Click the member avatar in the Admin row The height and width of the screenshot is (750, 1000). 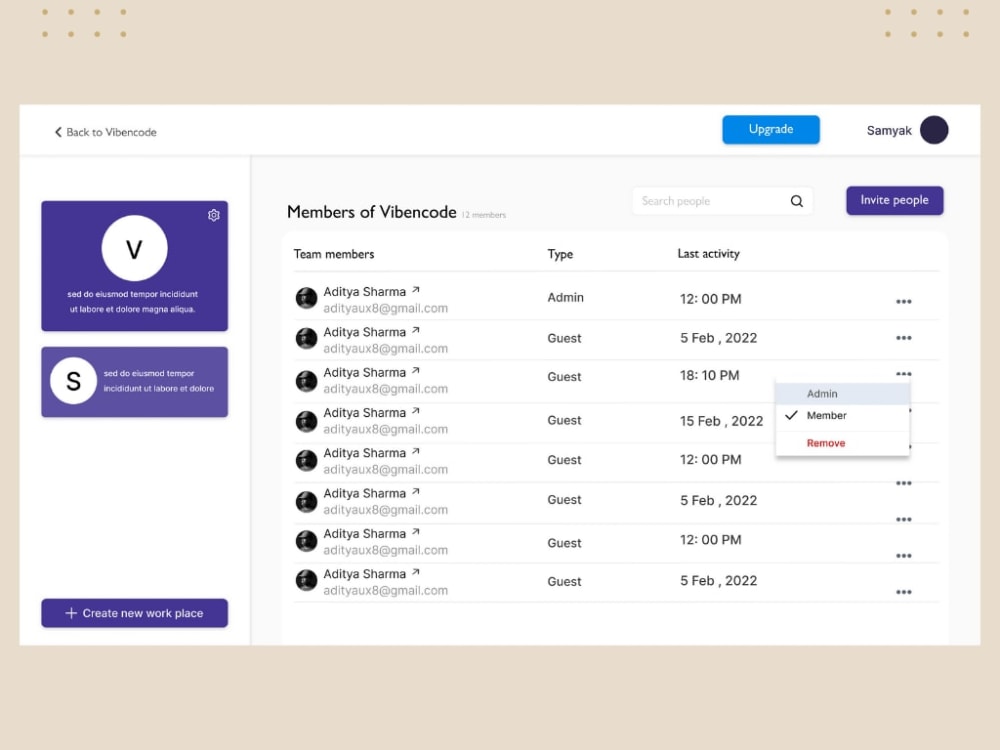306,298
